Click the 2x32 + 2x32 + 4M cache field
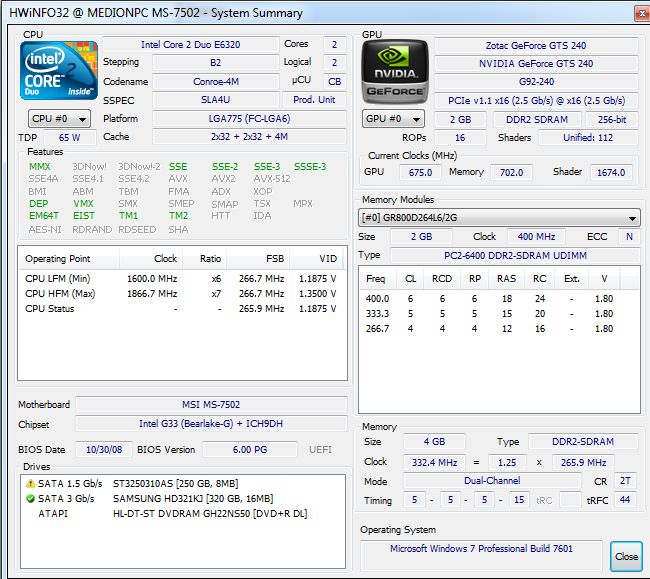This screenshot has width=650, height=579. coord(249,136)
